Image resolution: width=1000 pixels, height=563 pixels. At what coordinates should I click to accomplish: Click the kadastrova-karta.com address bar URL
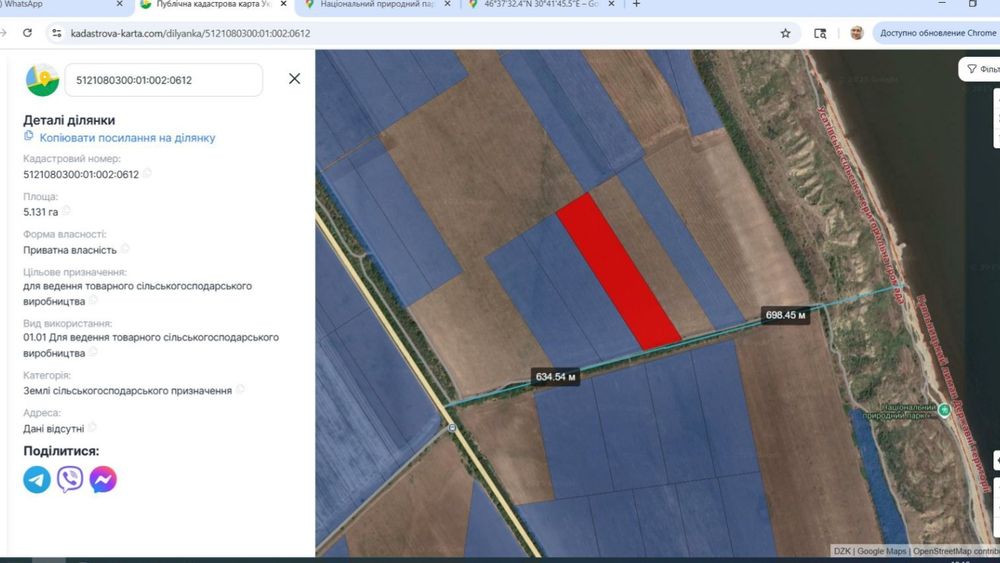(190, 33)
